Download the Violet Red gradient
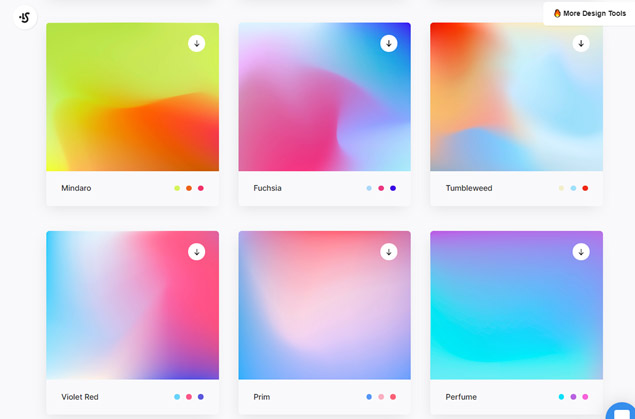The height and width of the screenshot is (419, 635). tap(196, 252)
